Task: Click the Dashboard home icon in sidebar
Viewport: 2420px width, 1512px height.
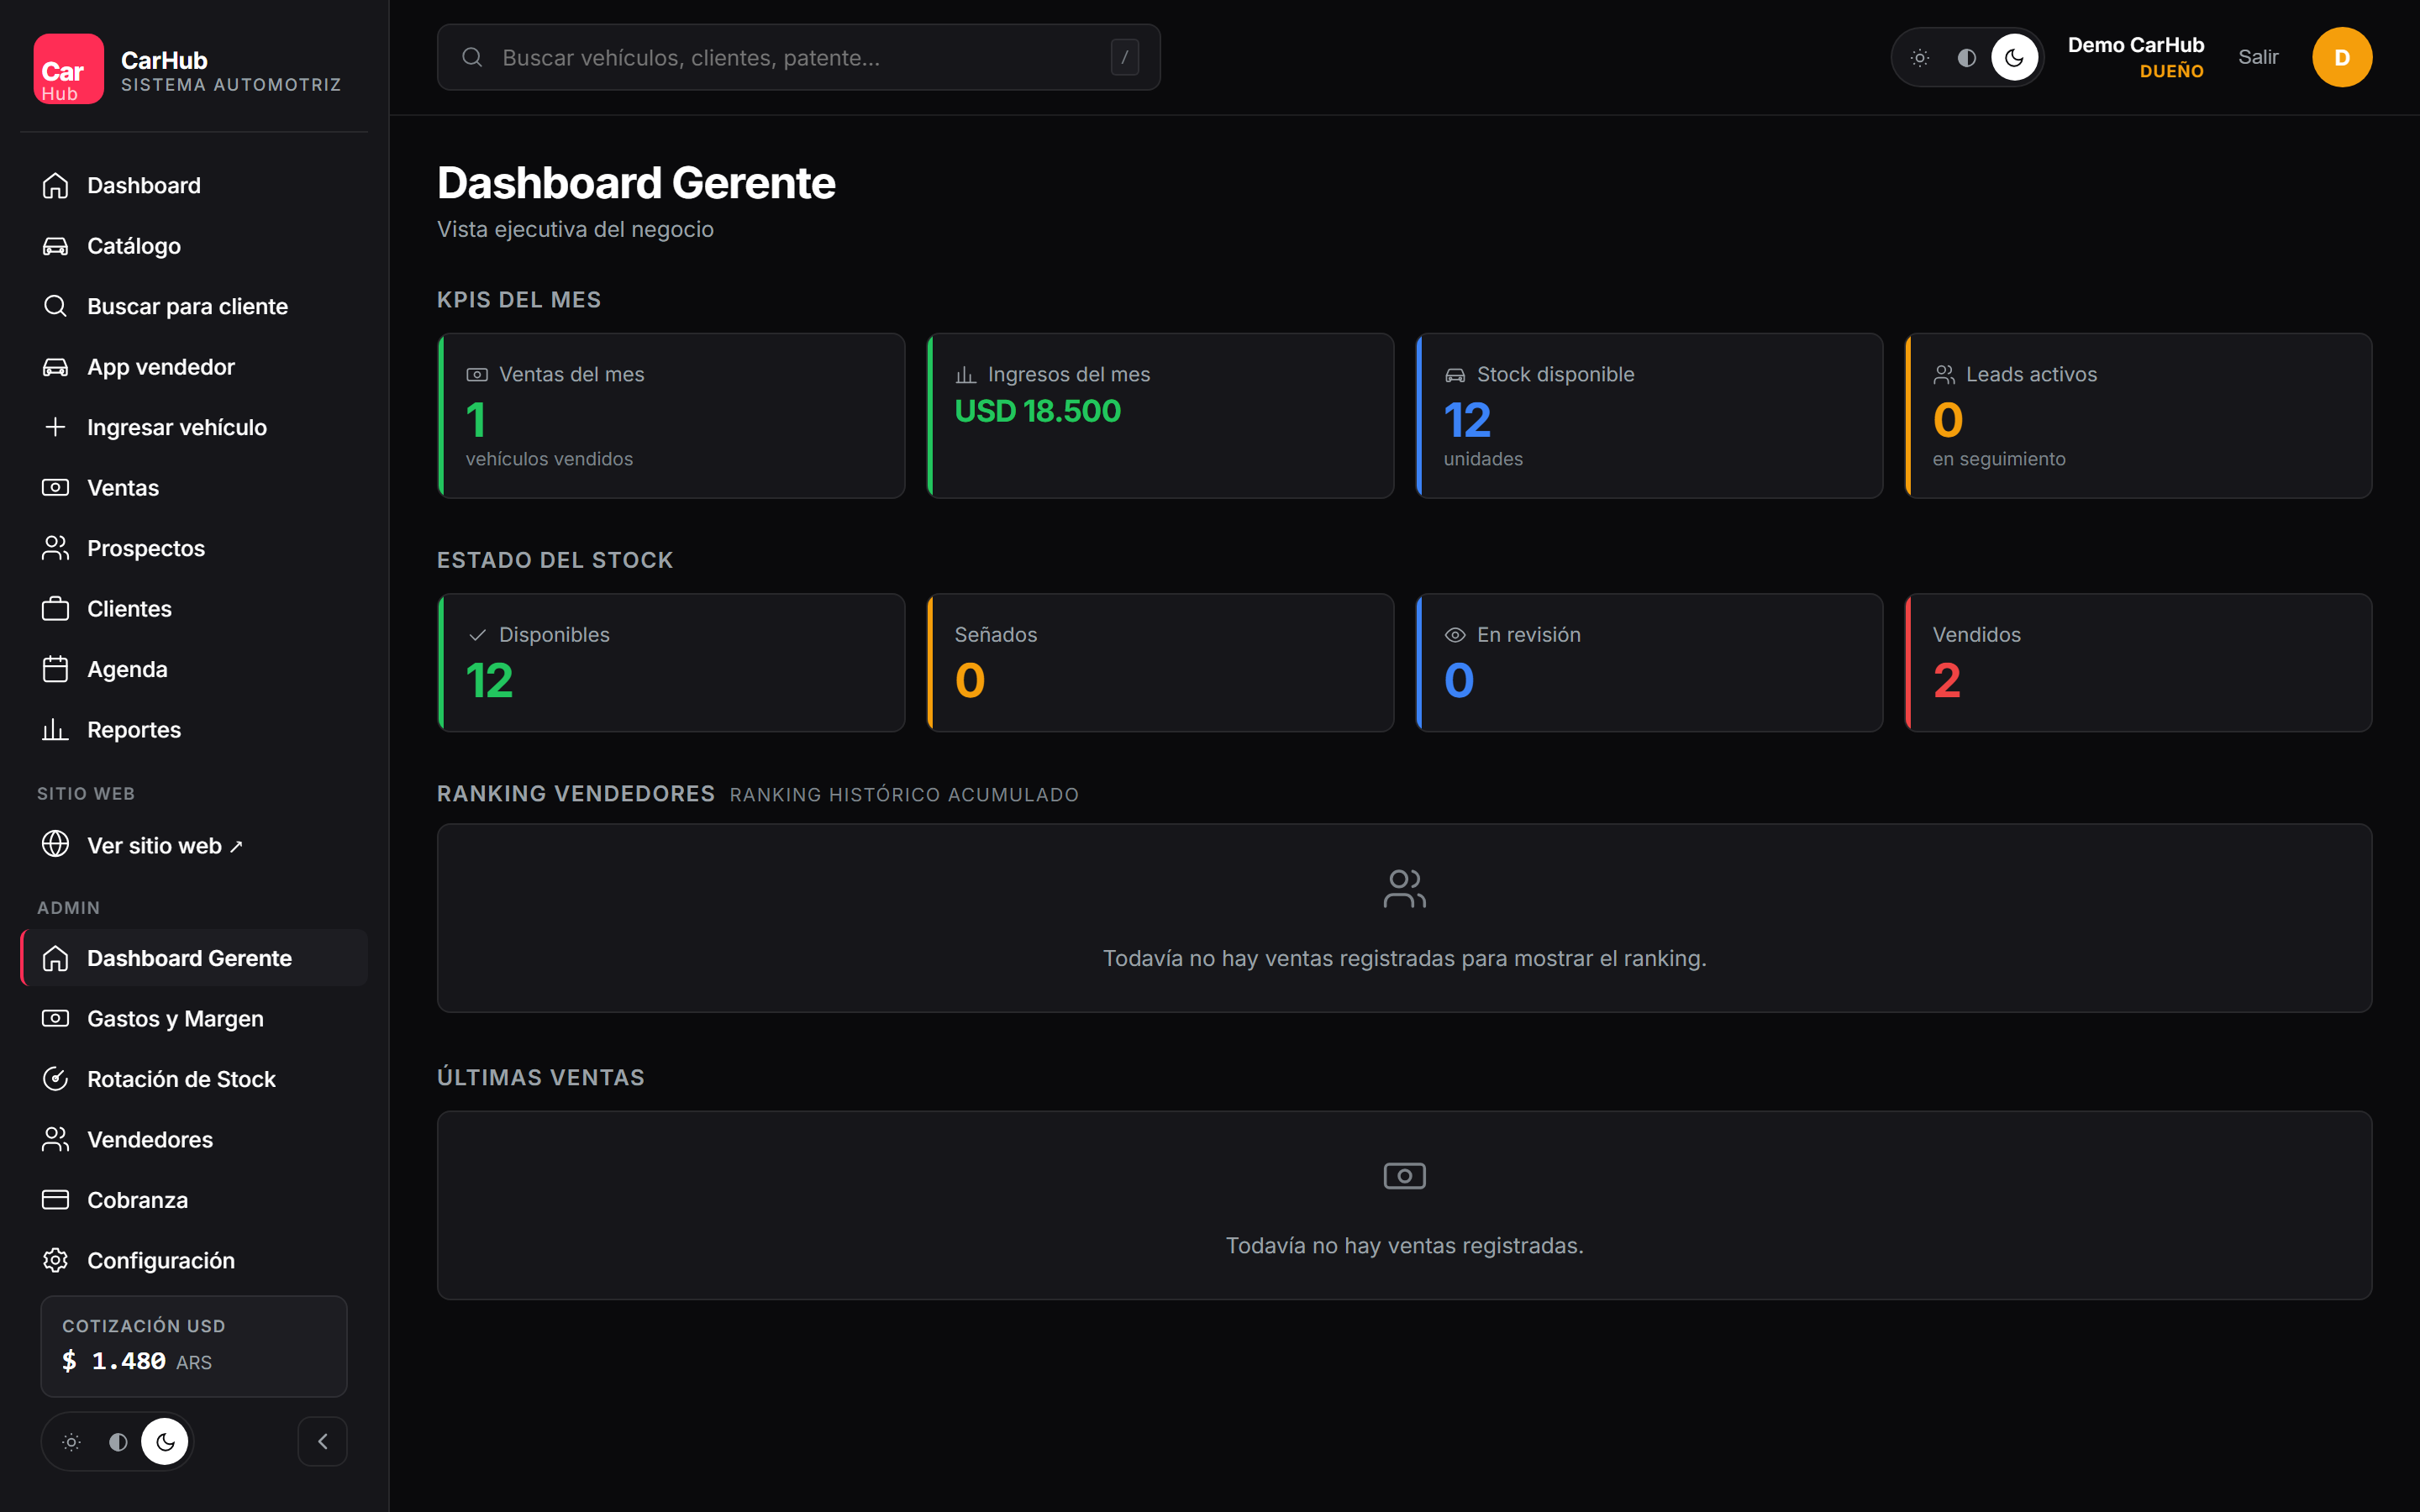Action: tap(55, 186)
